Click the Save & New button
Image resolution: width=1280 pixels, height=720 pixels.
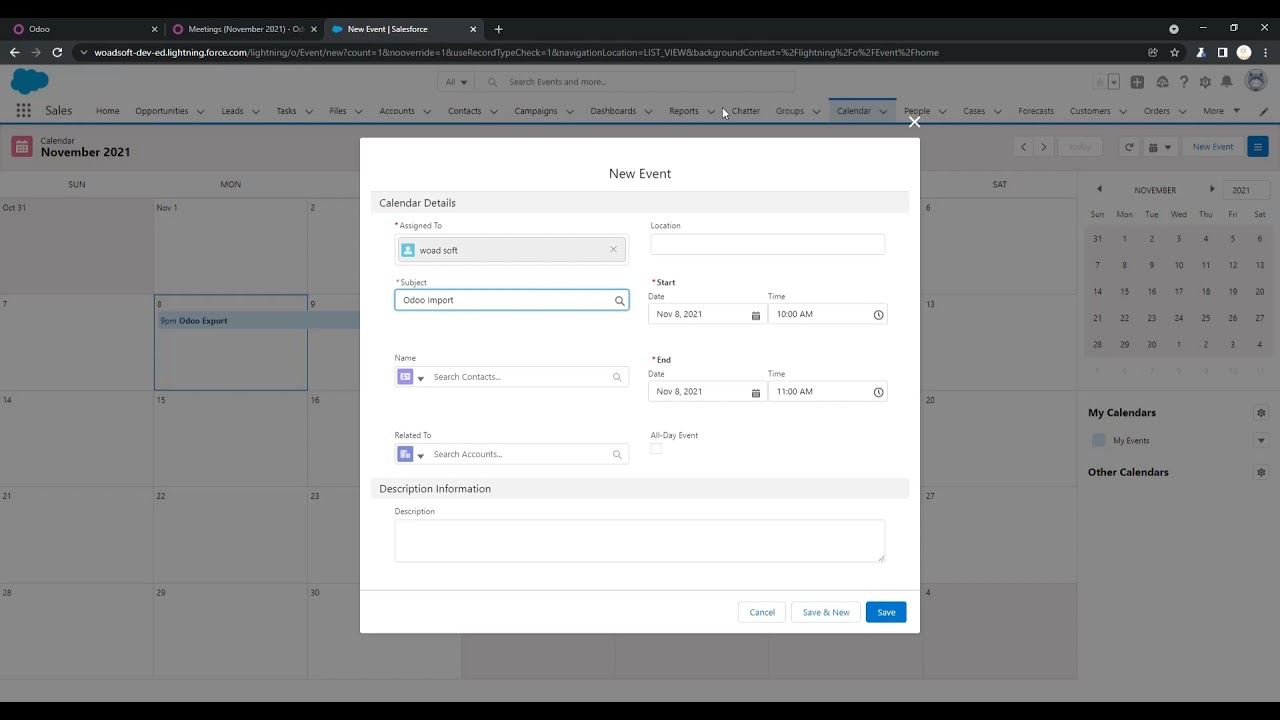[x=826, y=612]
